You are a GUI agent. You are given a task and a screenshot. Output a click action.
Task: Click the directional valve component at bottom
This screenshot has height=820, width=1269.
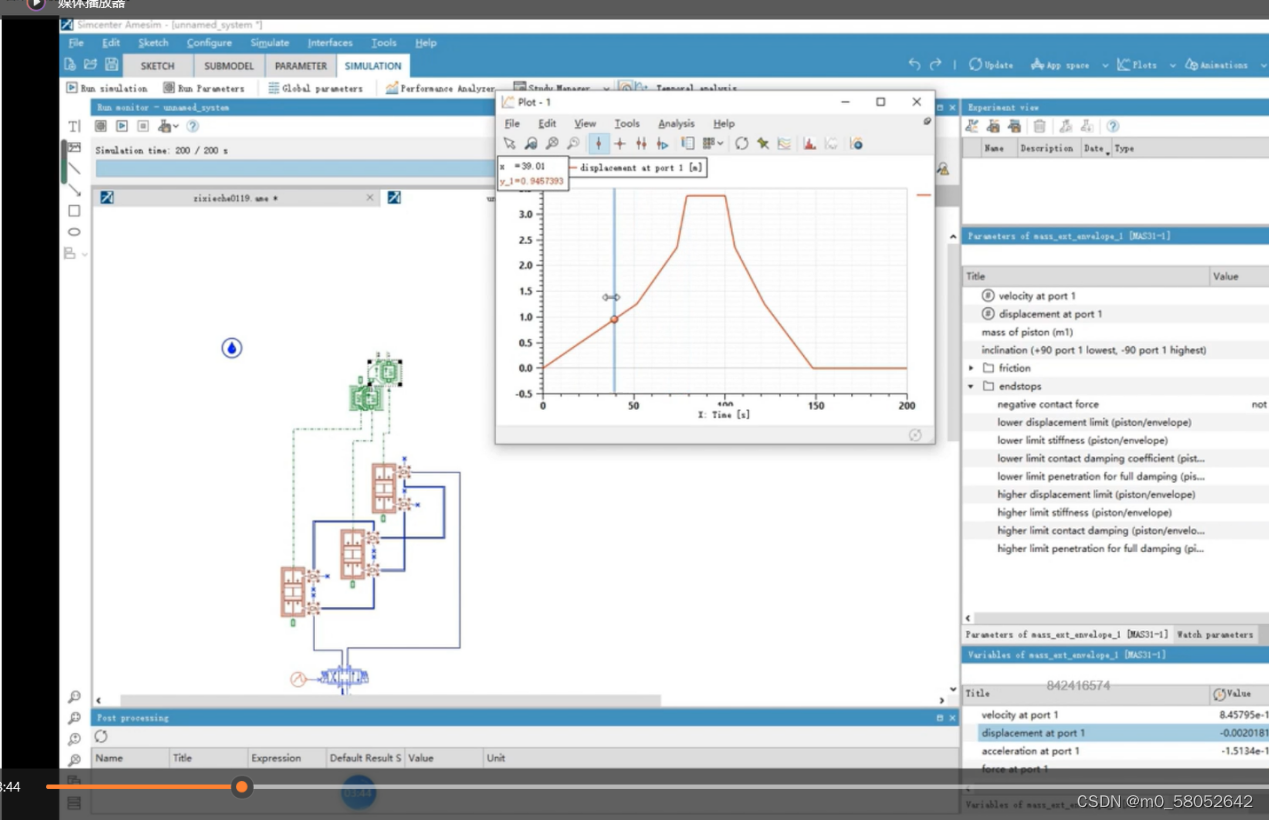pos(343,677)
